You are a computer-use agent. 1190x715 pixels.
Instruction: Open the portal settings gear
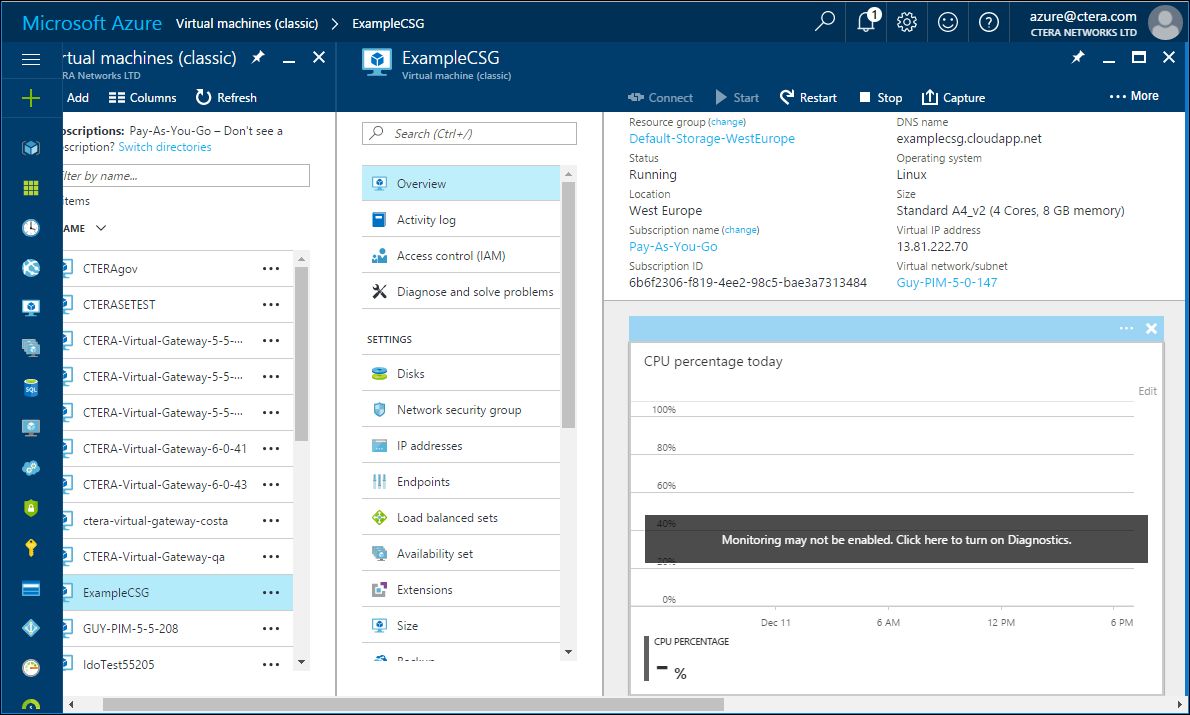(x=907, y=22)
